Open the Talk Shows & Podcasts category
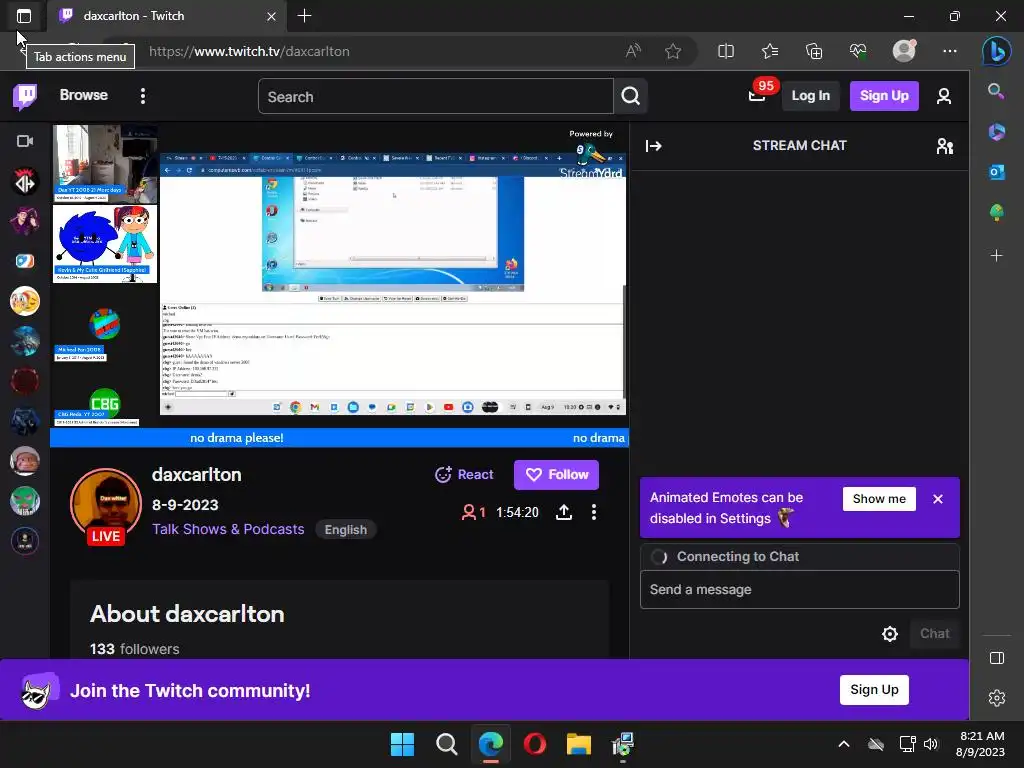 [x=228, y=529]
